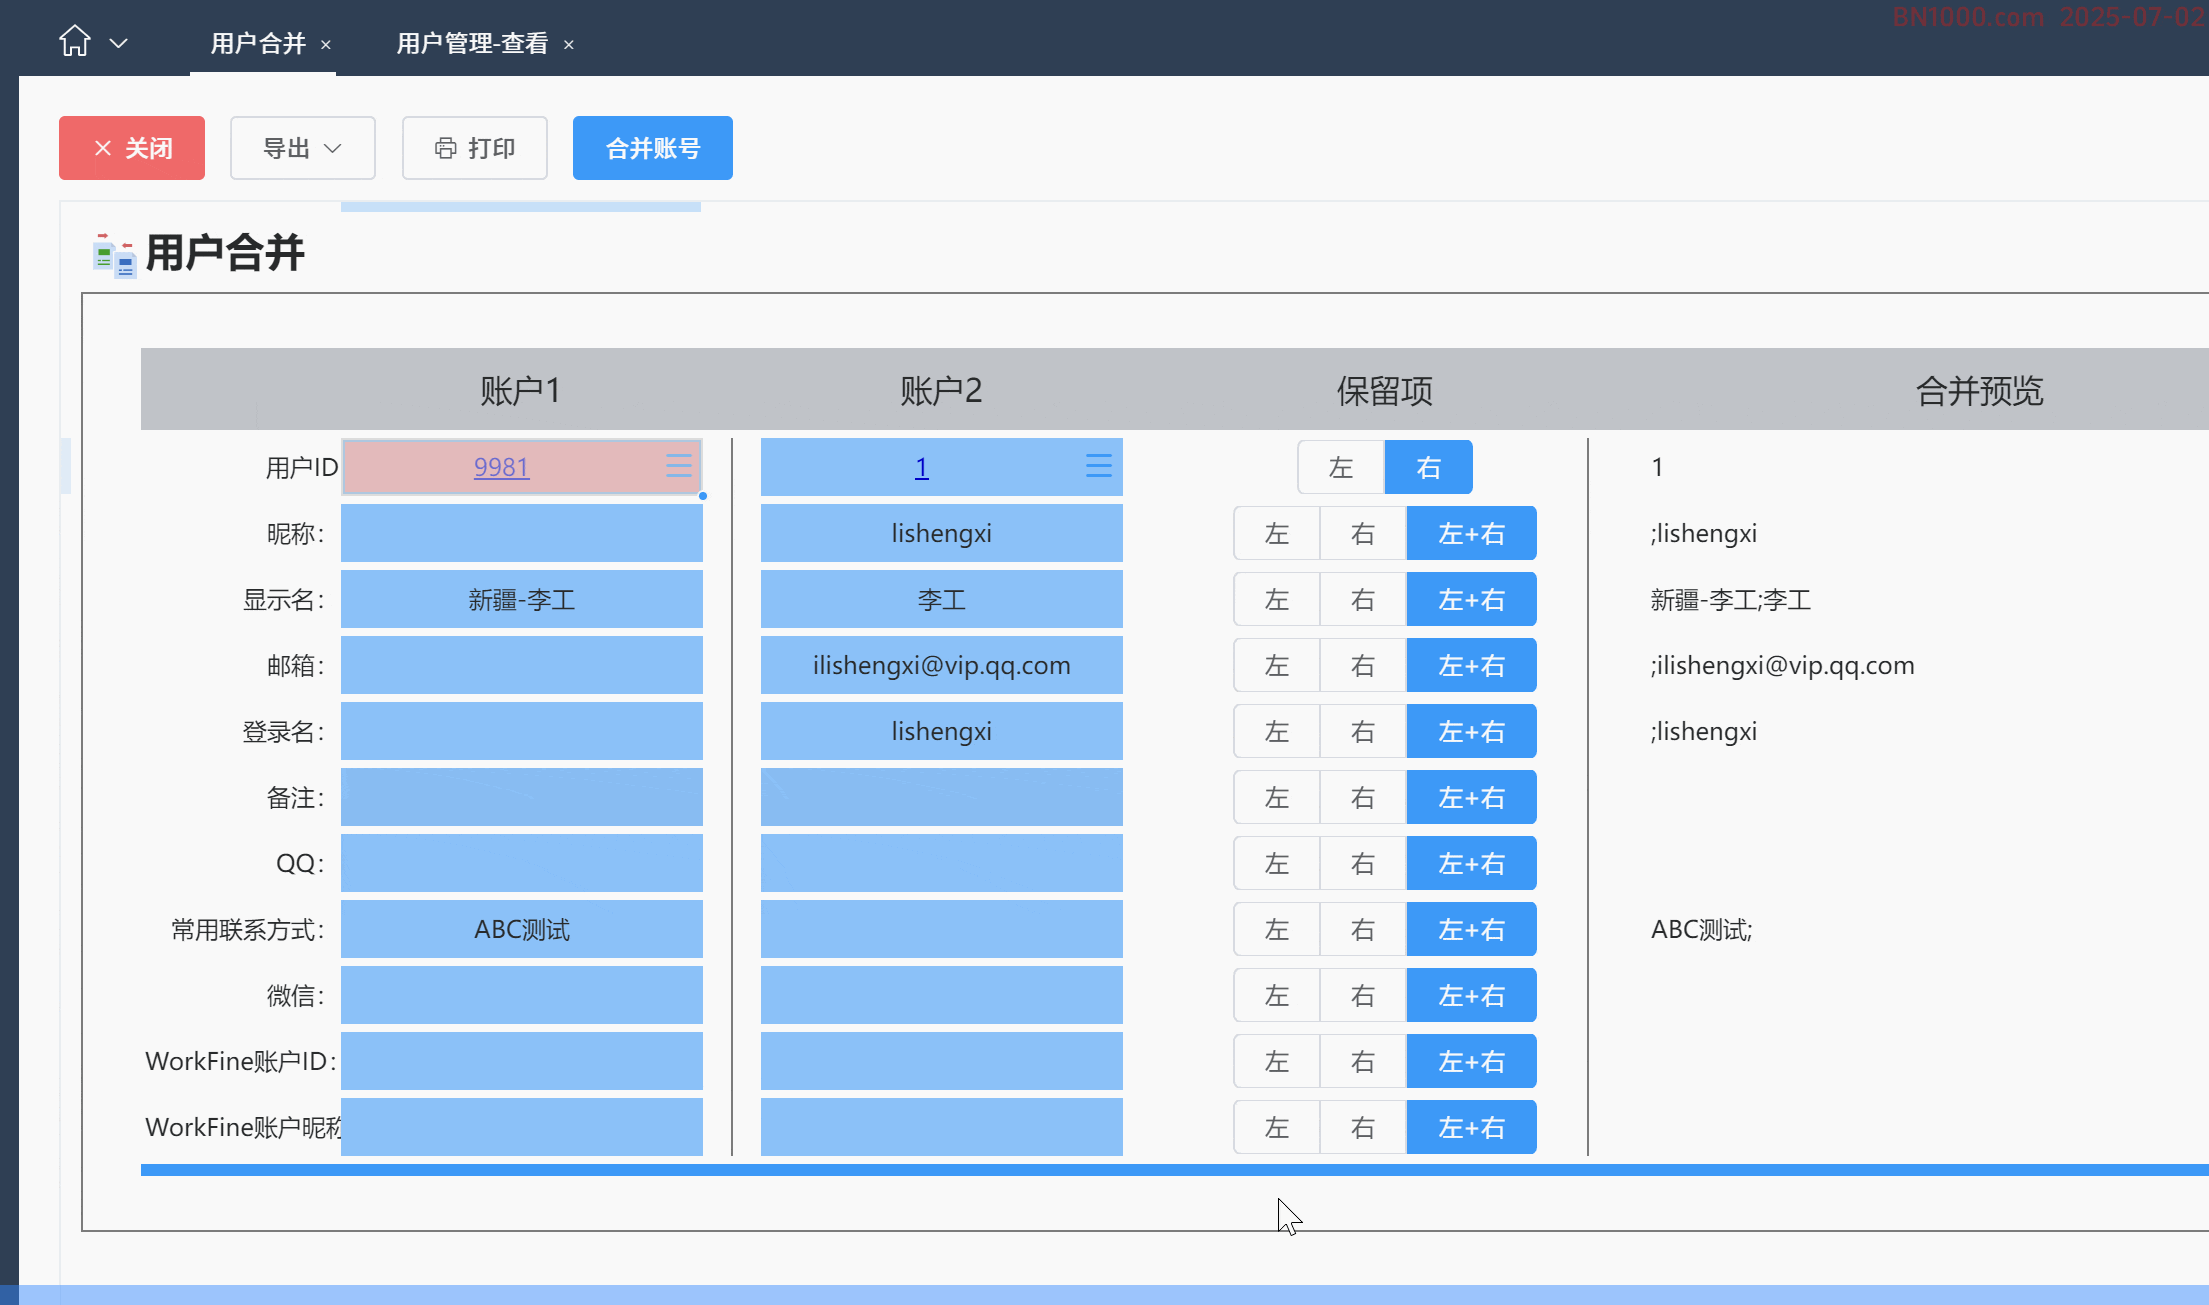The width and height of the screenshot is (2209, 1305).
Task: Select 左 for 昵称 row
Action: pyautogui.click(x=1277, y=533)
